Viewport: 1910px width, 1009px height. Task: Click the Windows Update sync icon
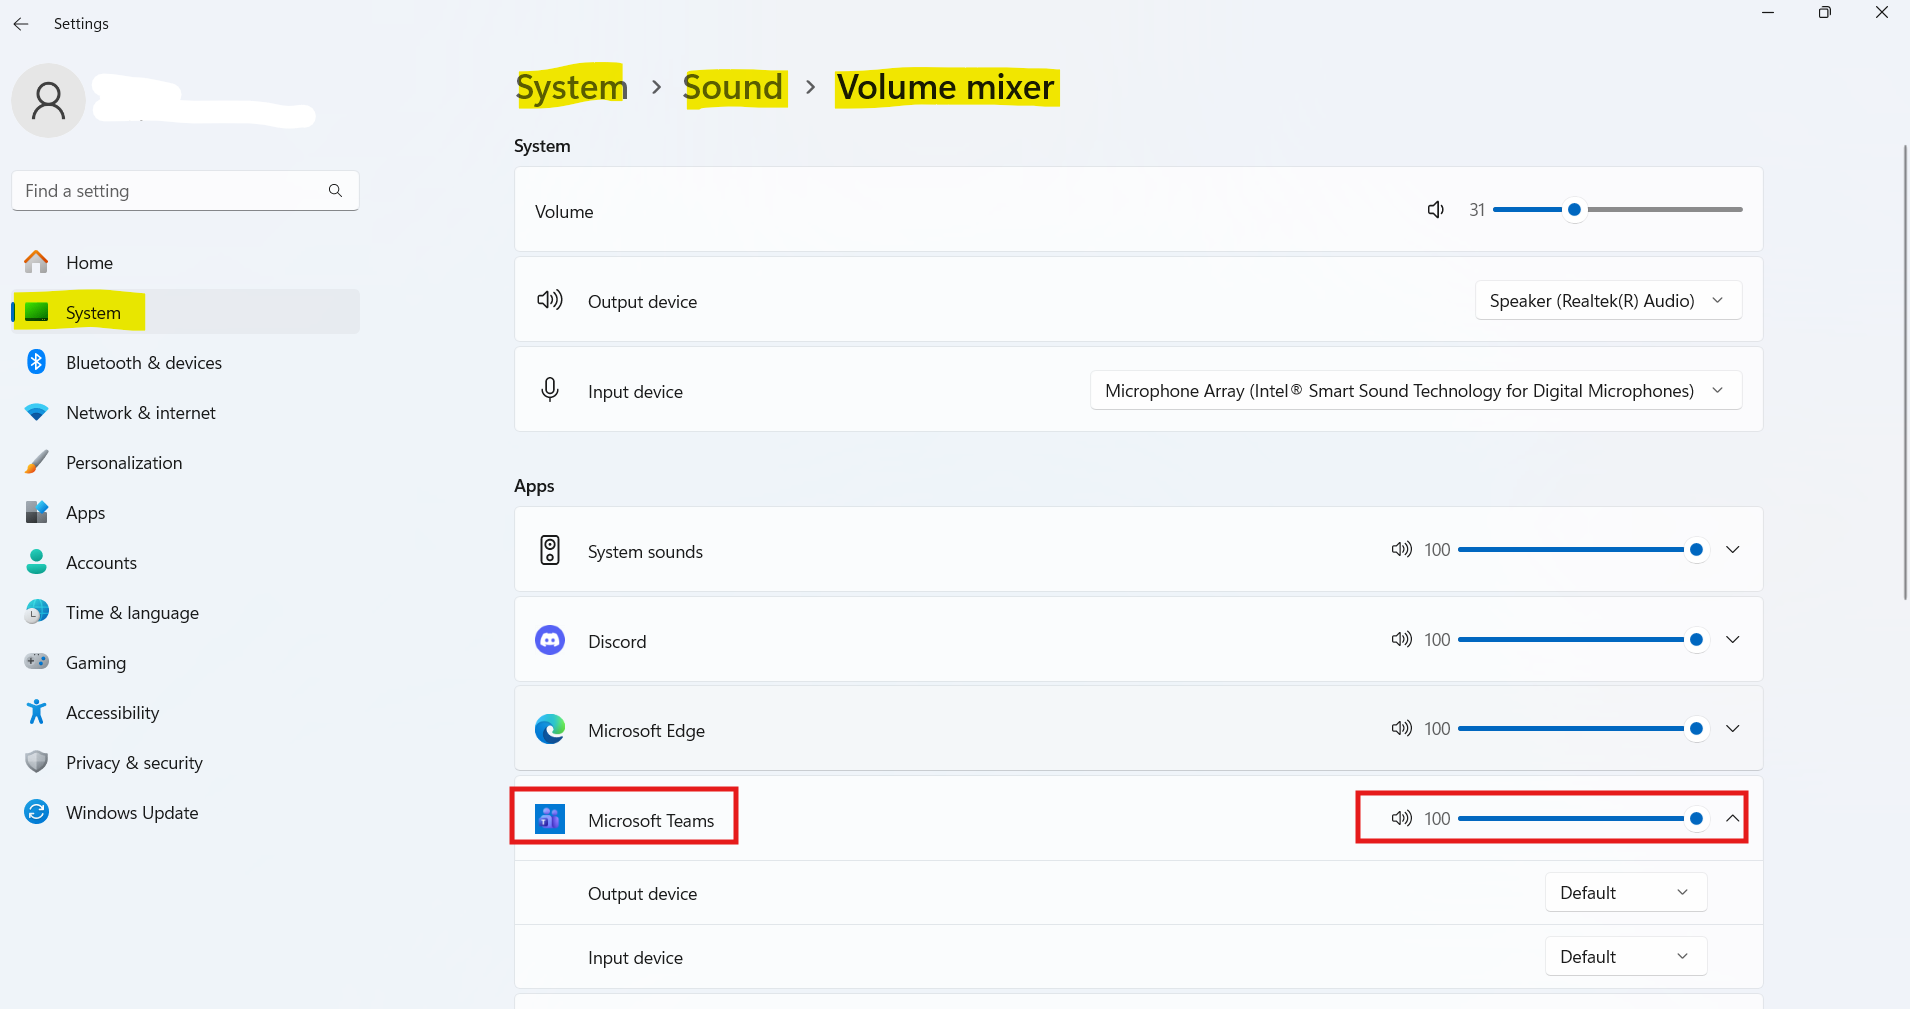[37, 812]
